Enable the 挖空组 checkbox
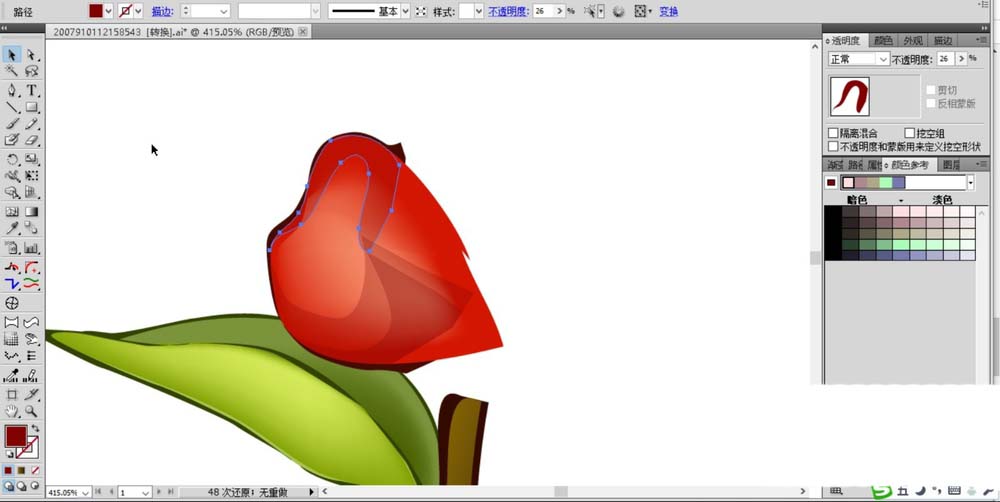Image resolution: width=1000 pixels, height=502 pixels. (910, 133)
